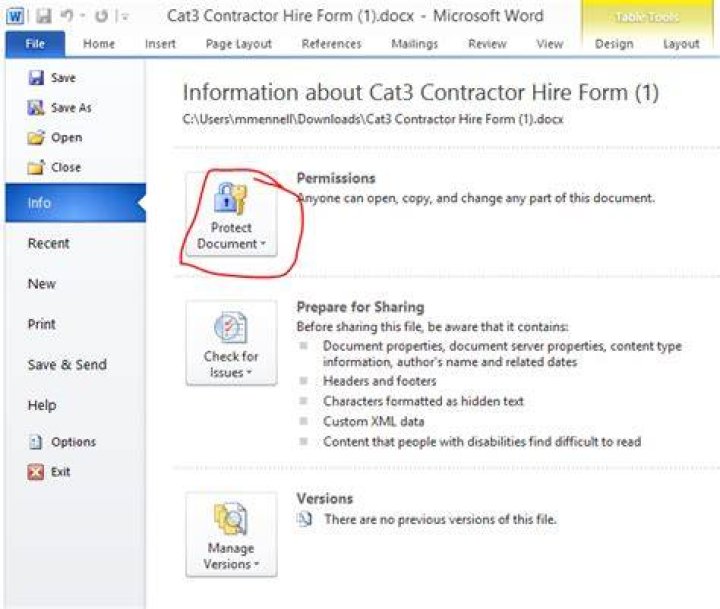
Task: Click 'Custom XML data' list item
Action: pyautogui.click(x=374, y=421)
